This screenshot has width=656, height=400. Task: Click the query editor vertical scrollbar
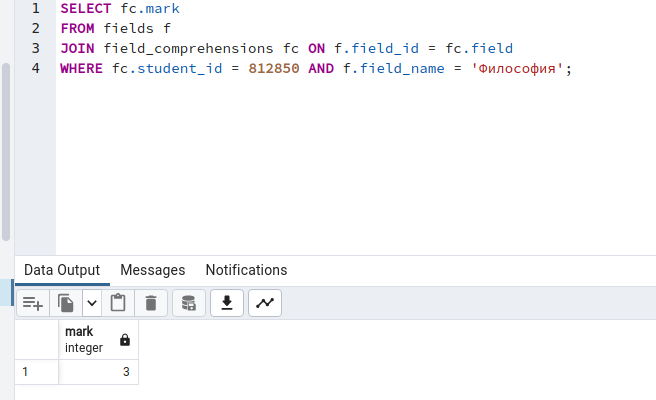pos(6,152)
